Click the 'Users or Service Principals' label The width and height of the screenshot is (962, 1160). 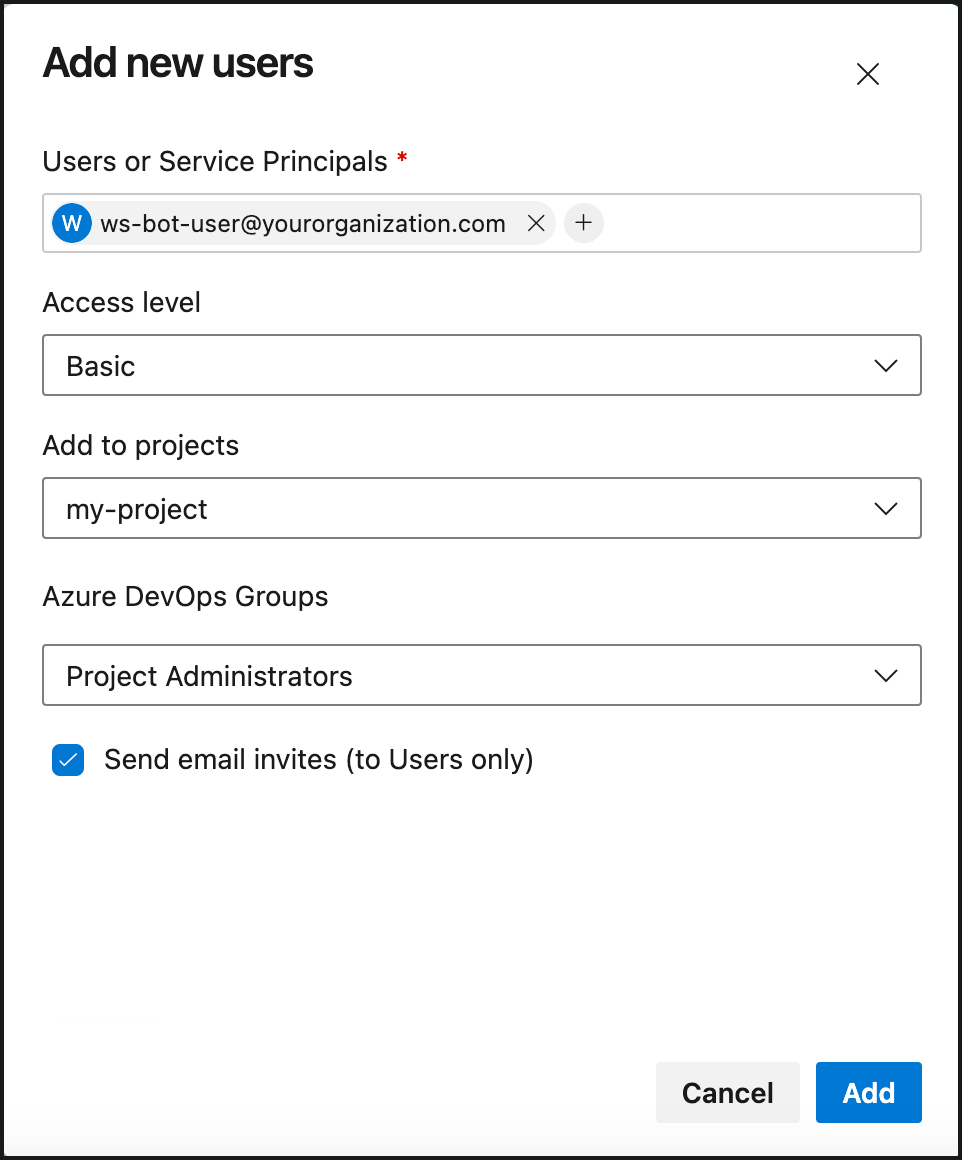[215, 161]
